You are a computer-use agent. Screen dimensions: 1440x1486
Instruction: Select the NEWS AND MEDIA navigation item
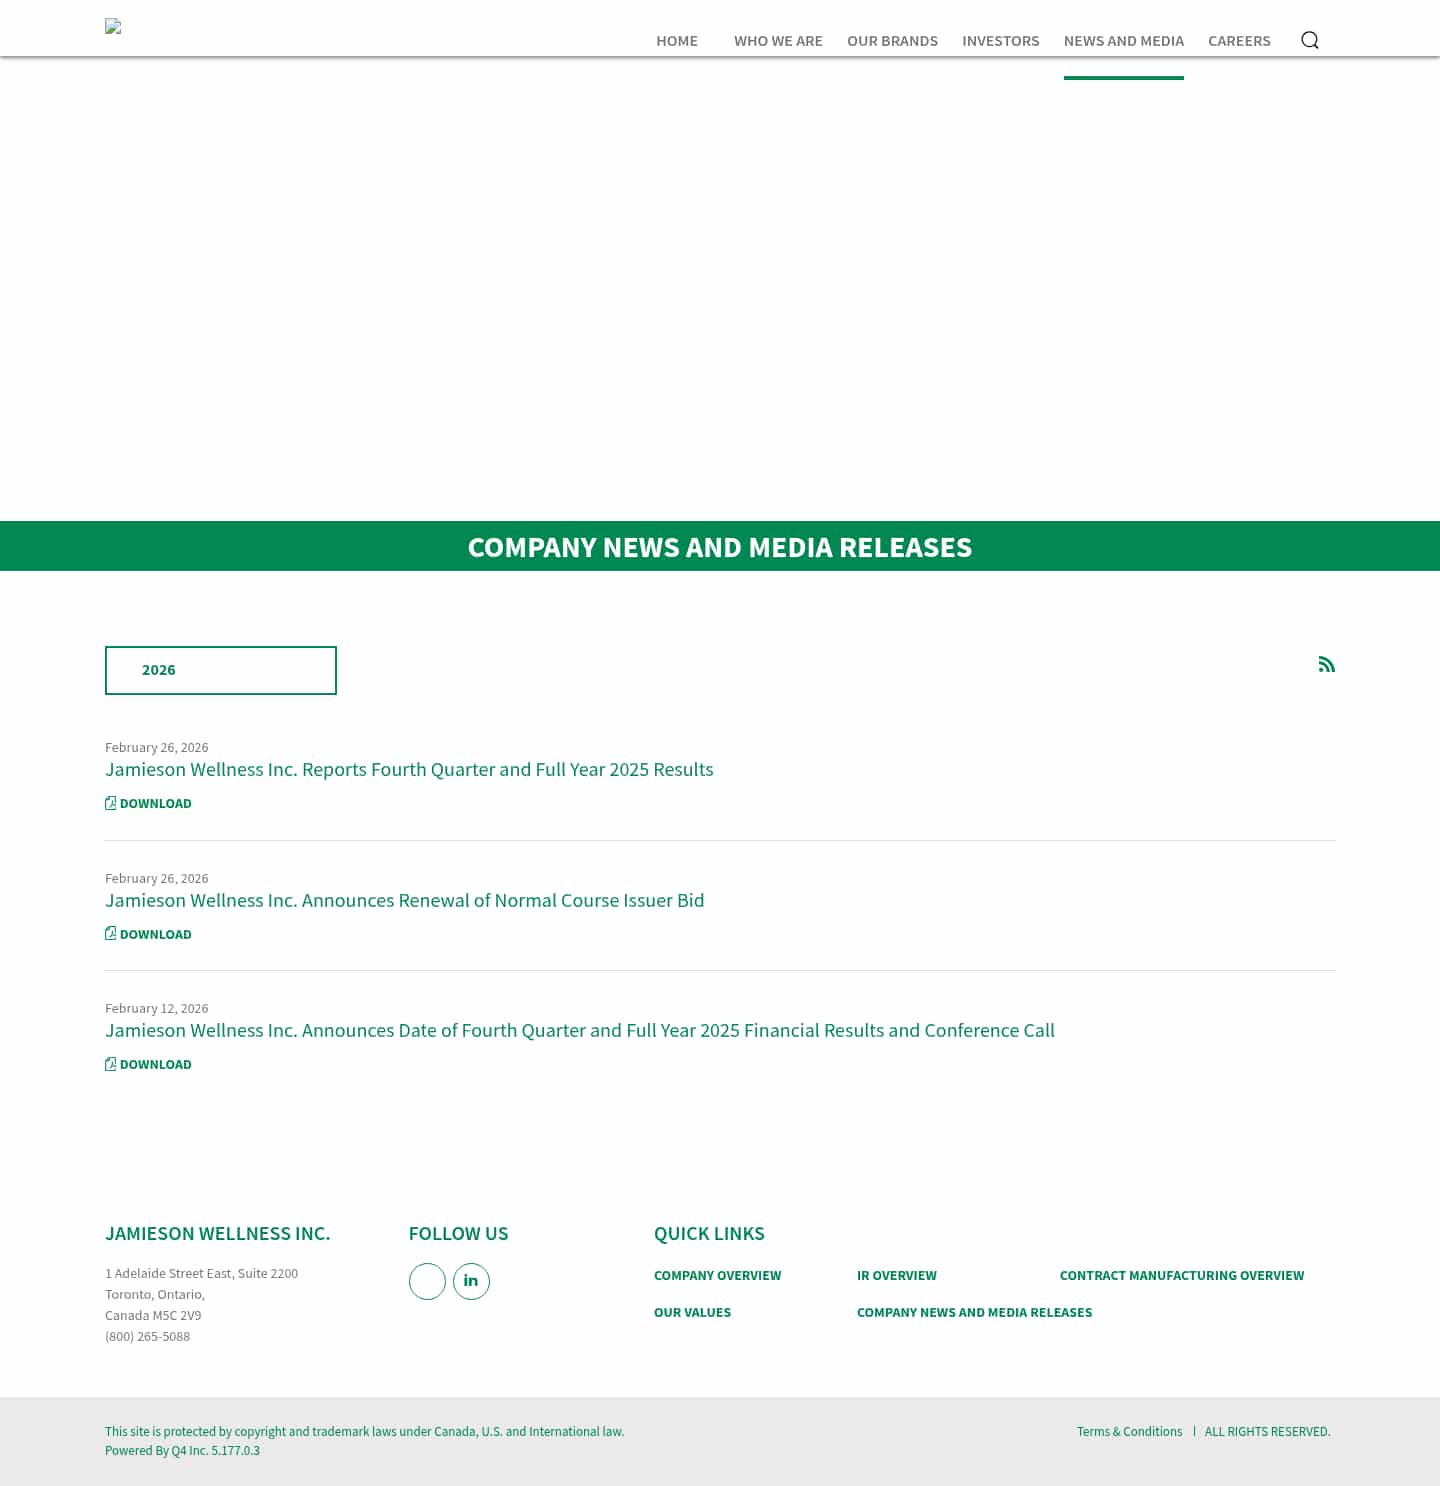[1123, 41]
